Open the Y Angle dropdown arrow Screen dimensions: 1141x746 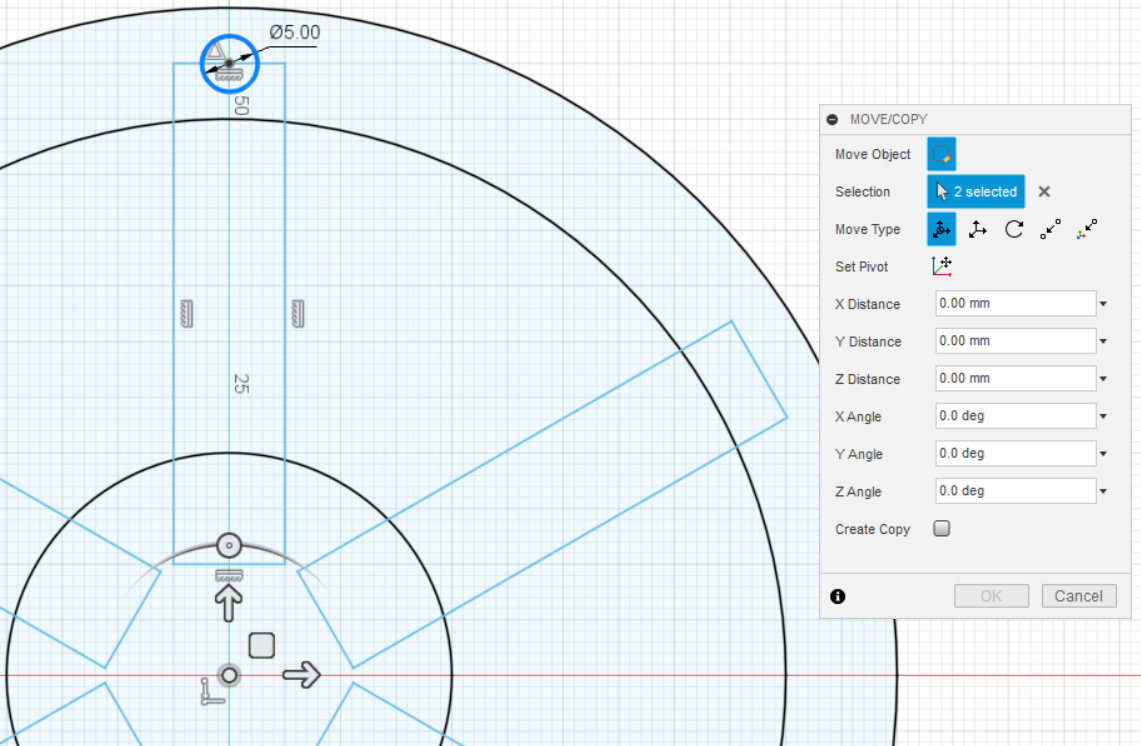click(x=1103, y=454)
